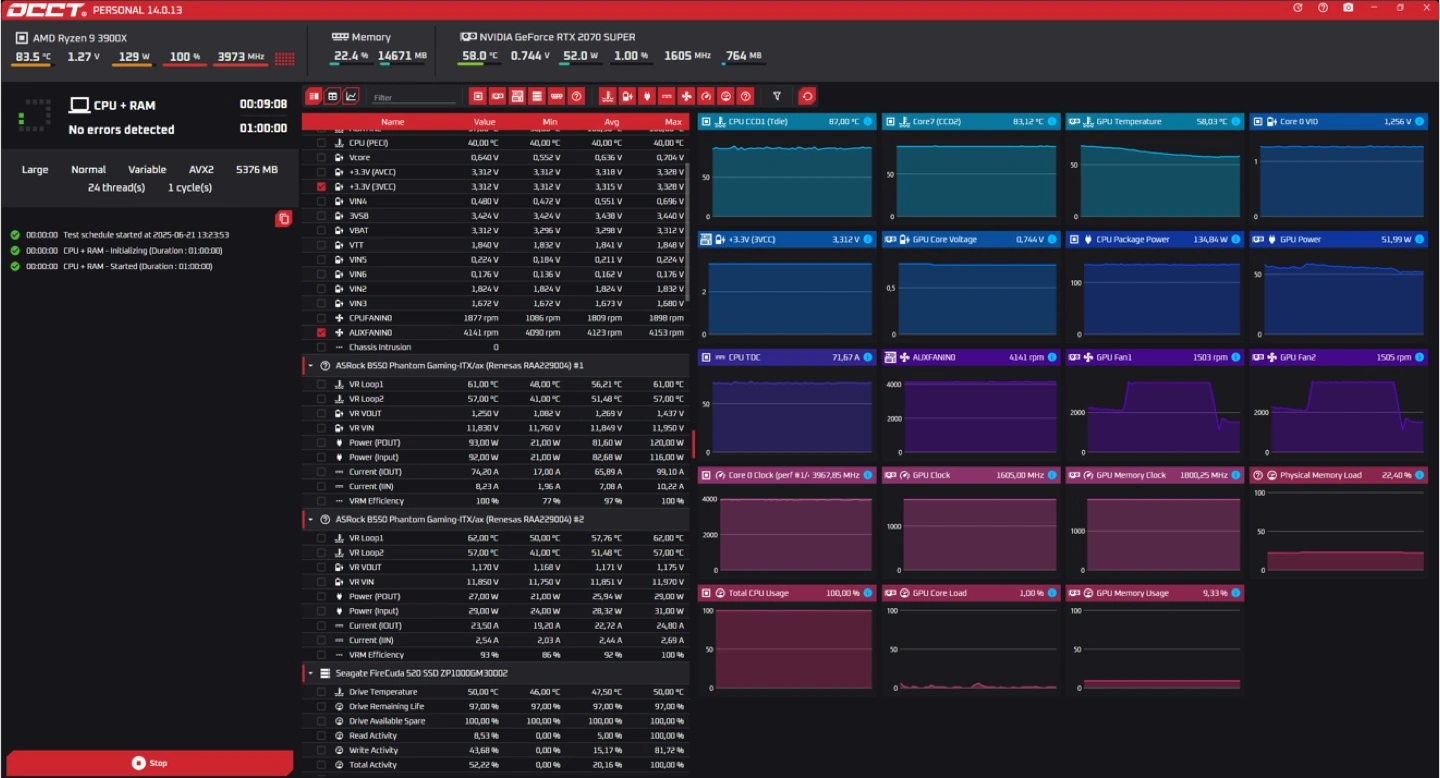This screenshot has width=1440, height=778.
Task: Check the Vcore sensor checkbox
Action: pos(321,158)
